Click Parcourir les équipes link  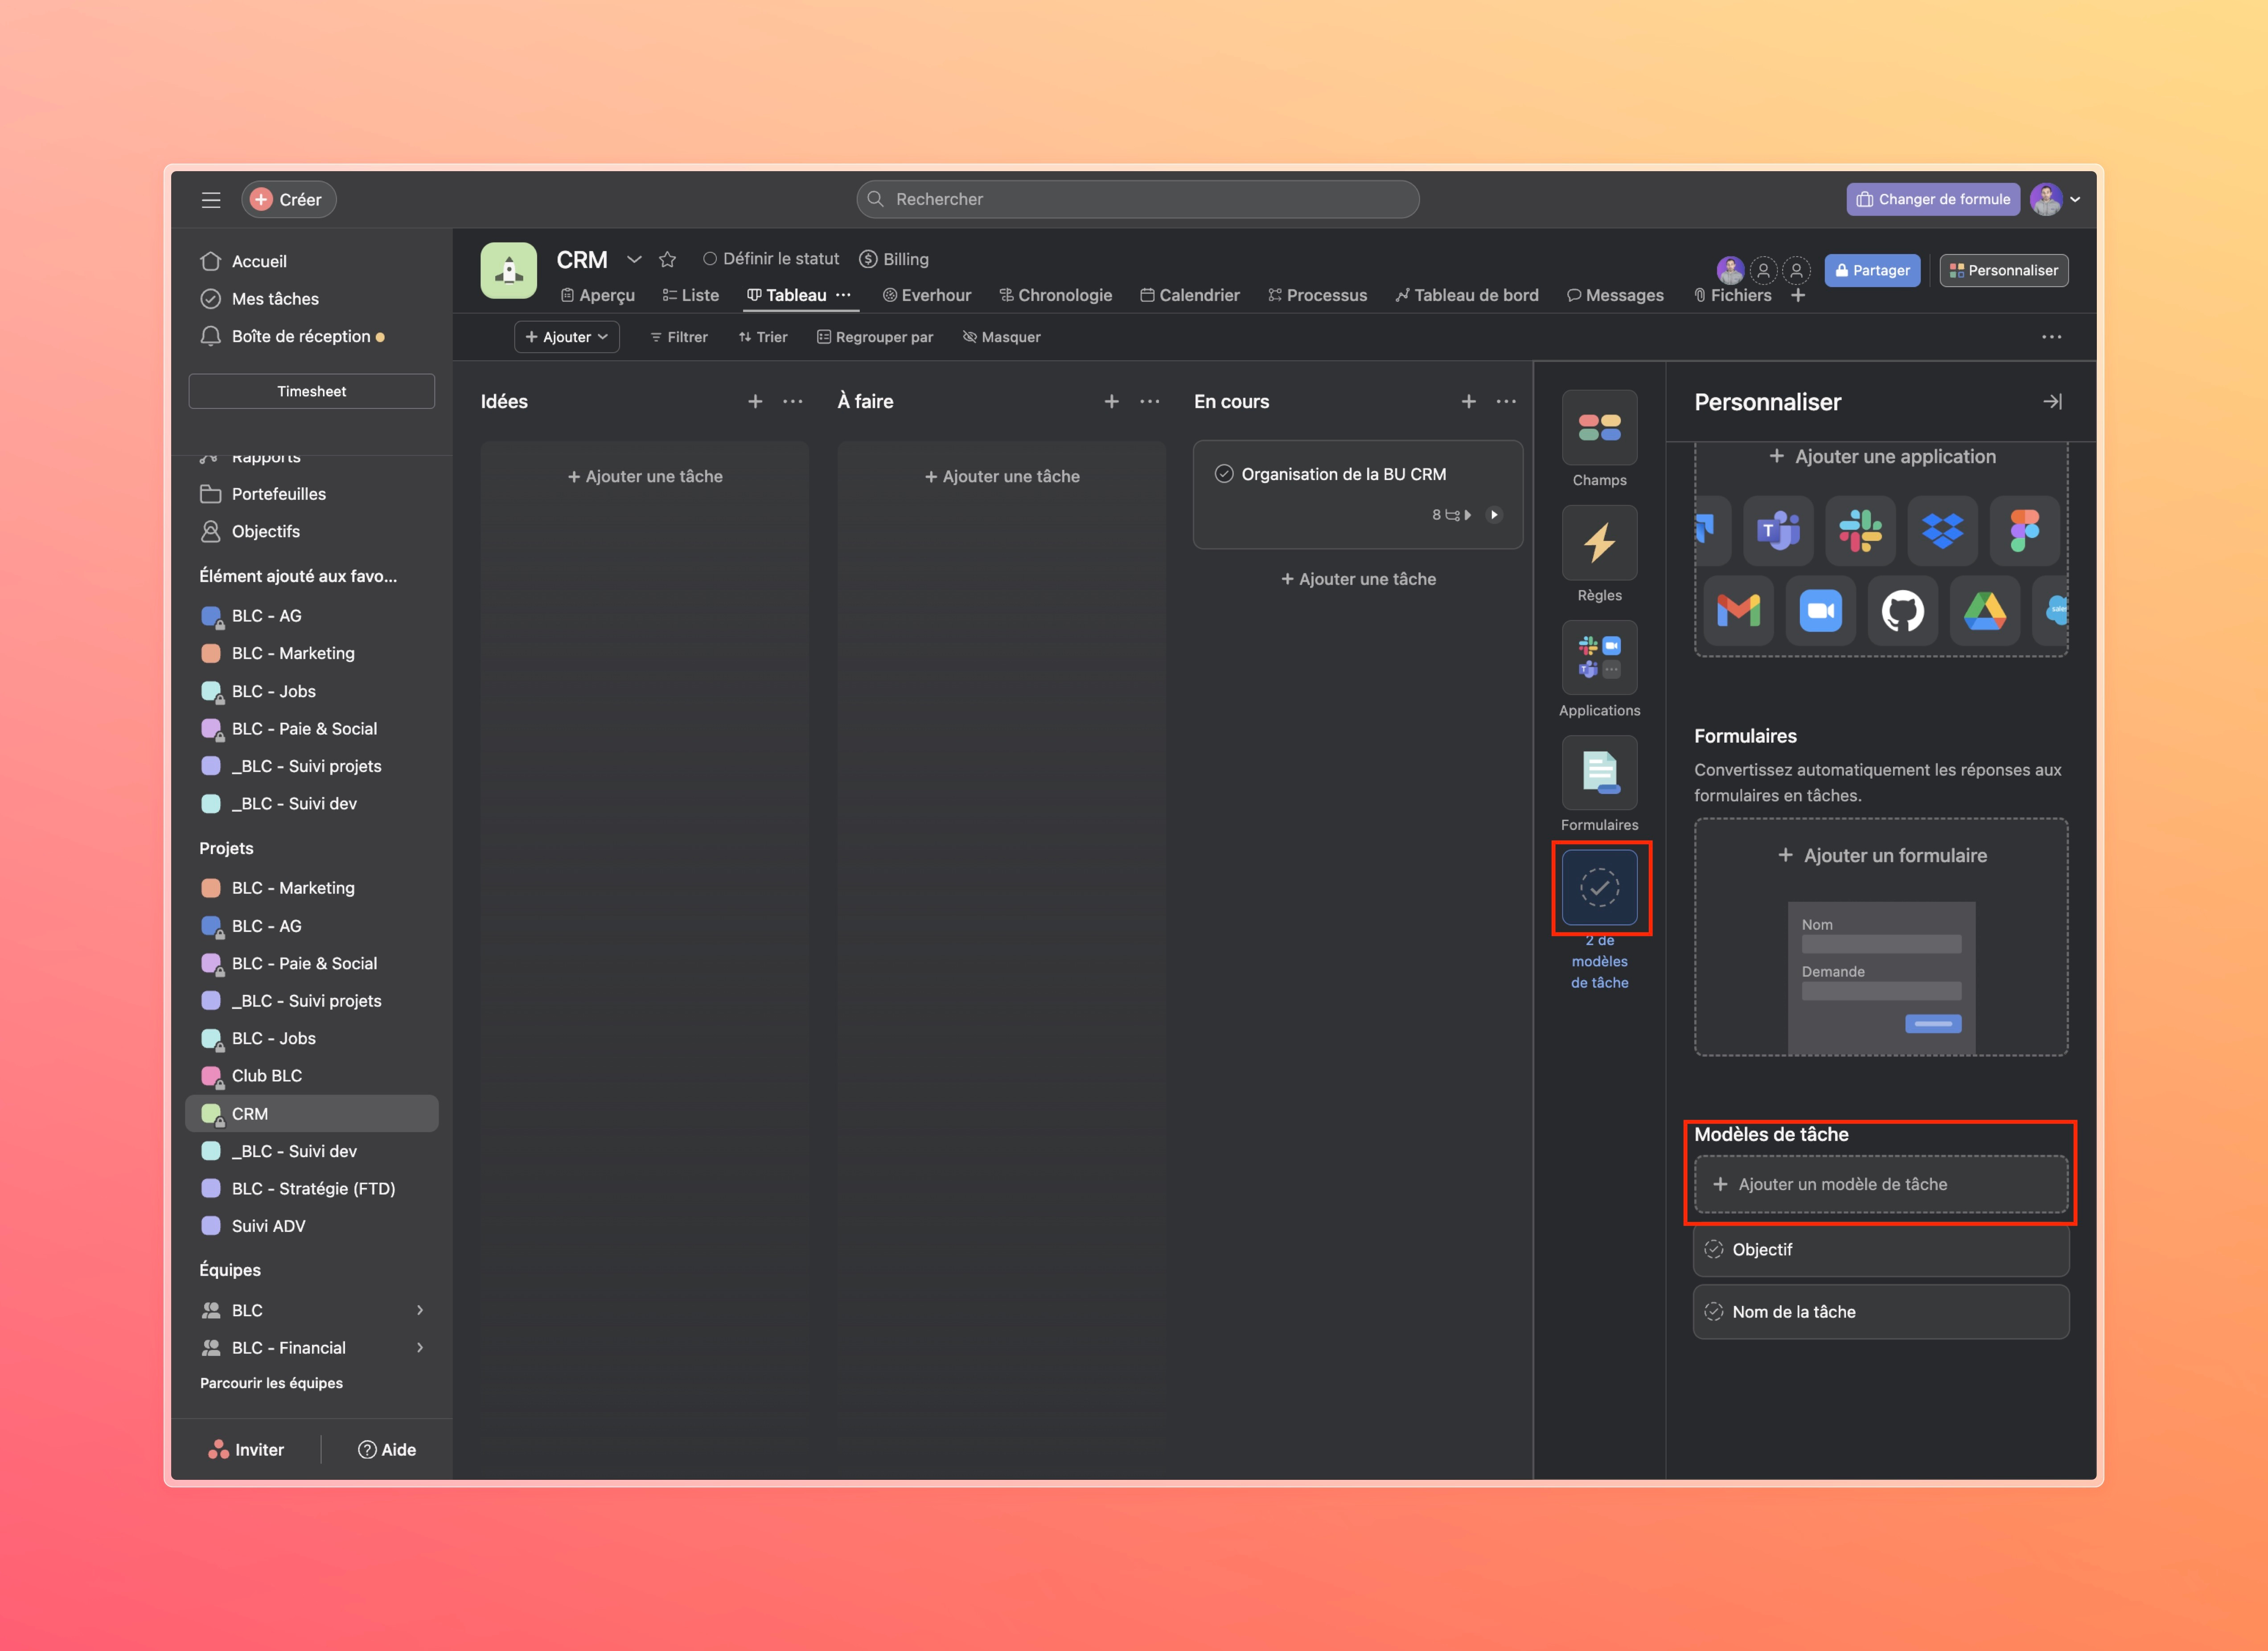coord(271,1384)
